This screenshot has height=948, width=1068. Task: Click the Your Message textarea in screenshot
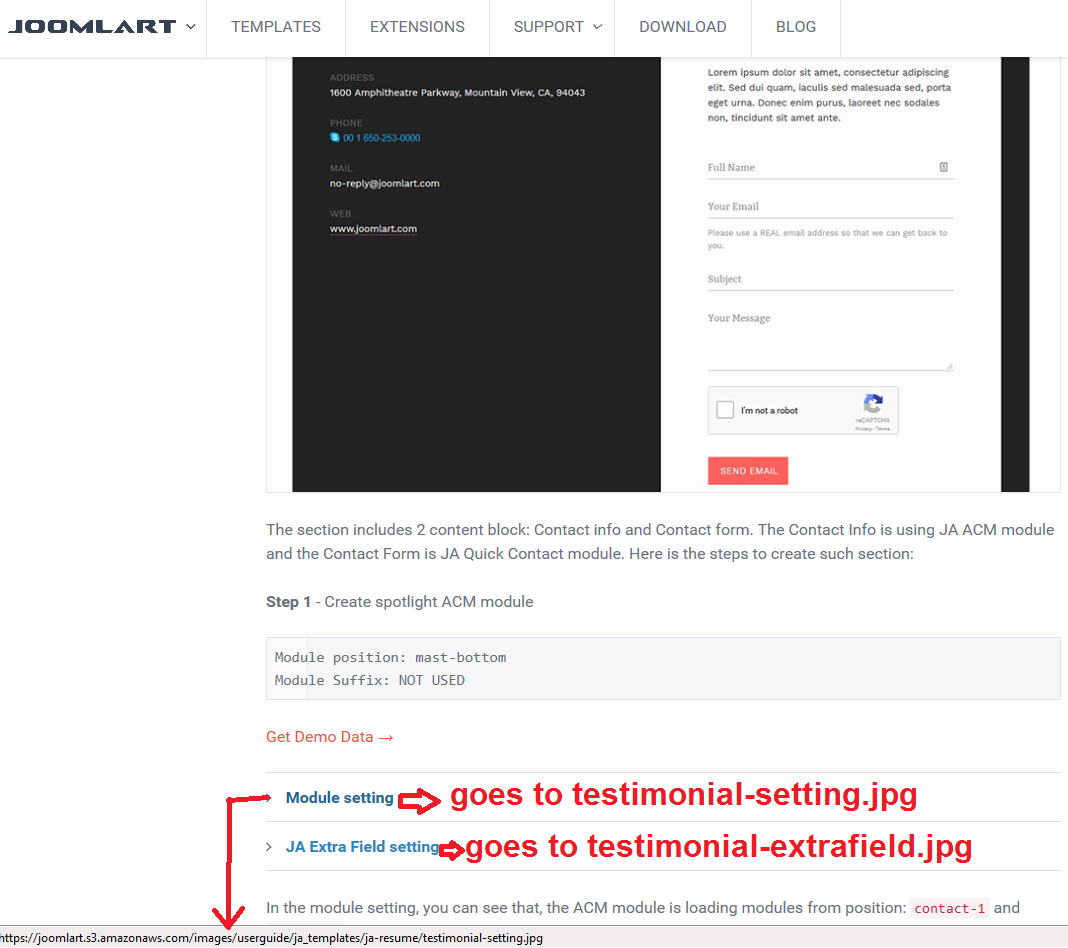830,340
